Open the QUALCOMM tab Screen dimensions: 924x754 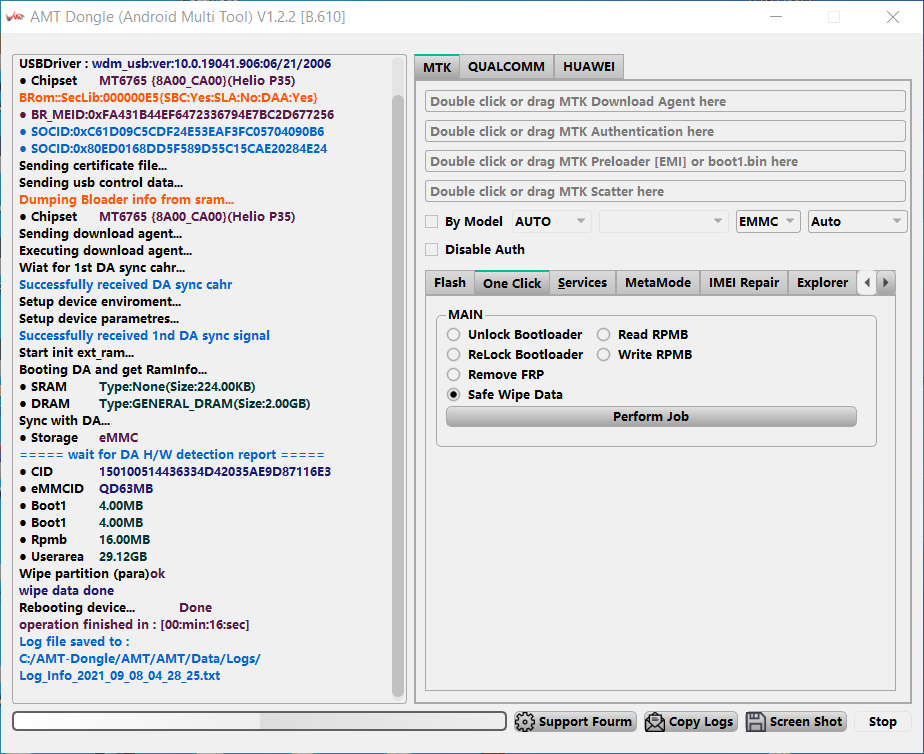[x=506, y=67]
